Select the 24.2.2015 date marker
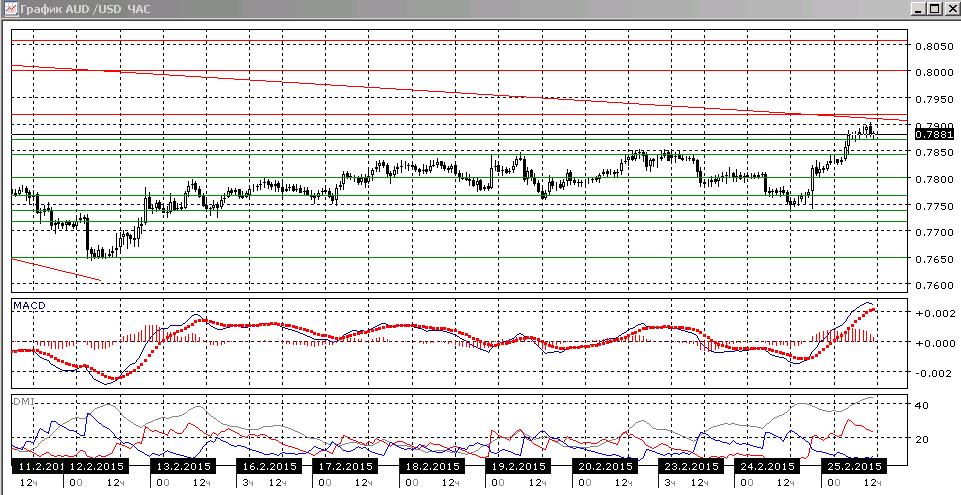The width and height of the screenshot is (961, 495). tap(765, 466)
